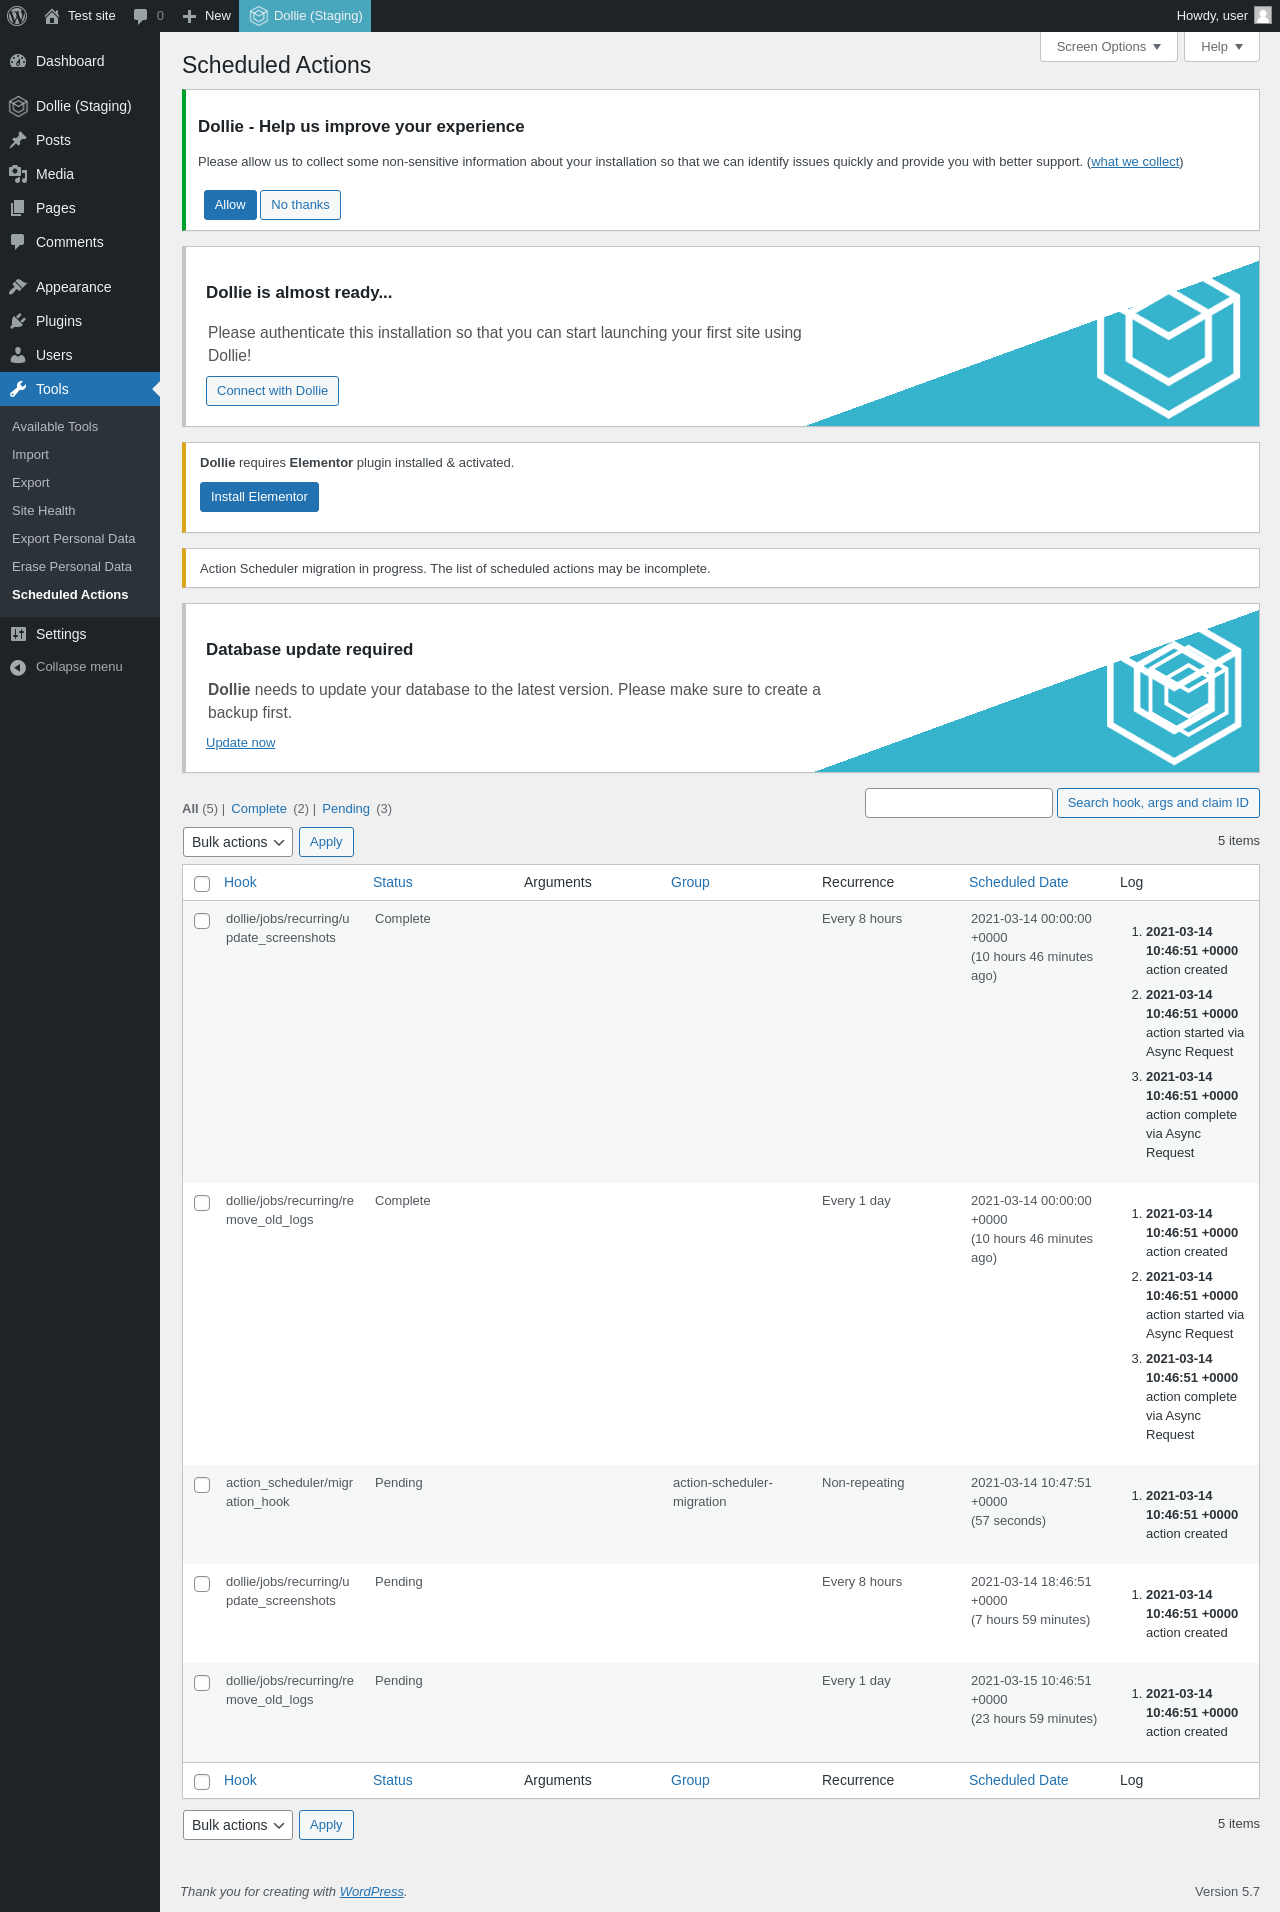Click the Update now link
1280x1912 pixels.
[x=240, y=743]
